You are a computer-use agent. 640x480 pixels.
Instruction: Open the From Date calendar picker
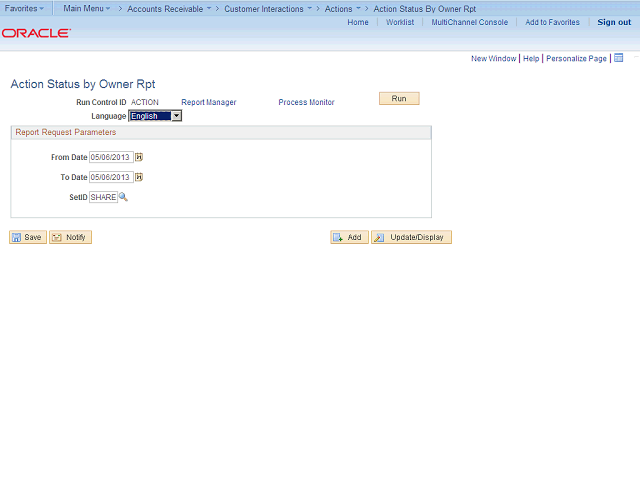139,157
